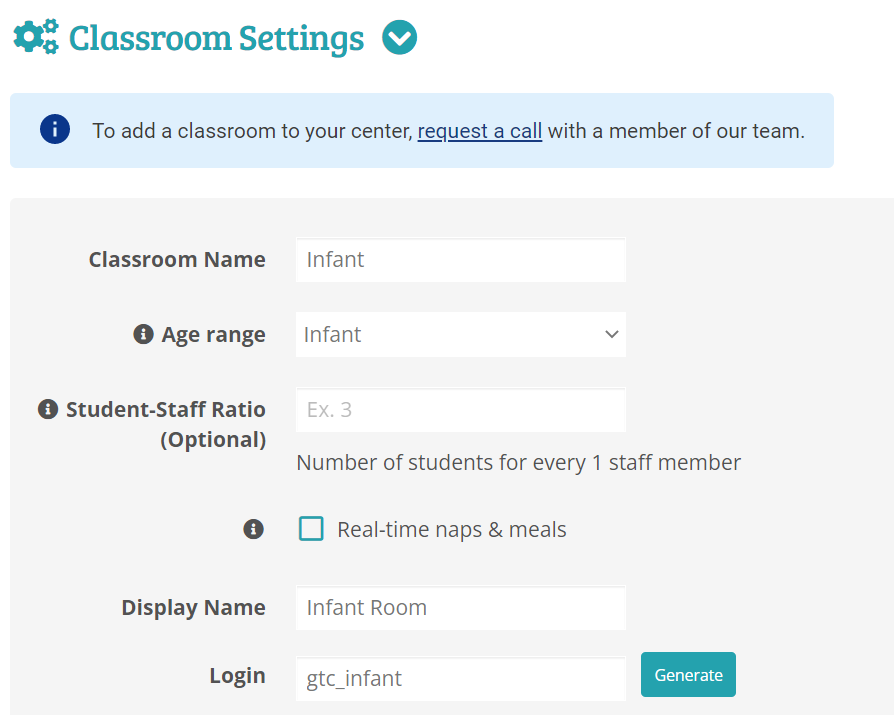Screen dimensions: 894x715
Task: Click the Login label
Action: (x=237, y=675)
